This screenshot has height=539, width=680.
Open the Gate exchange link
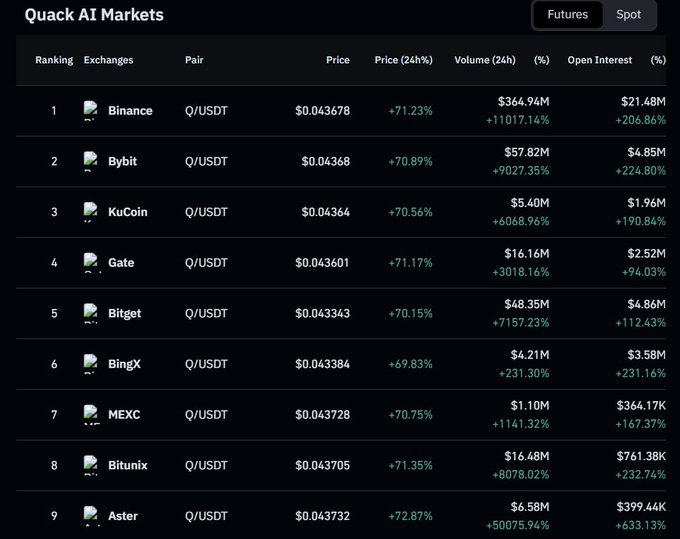[x=121, y=263]
